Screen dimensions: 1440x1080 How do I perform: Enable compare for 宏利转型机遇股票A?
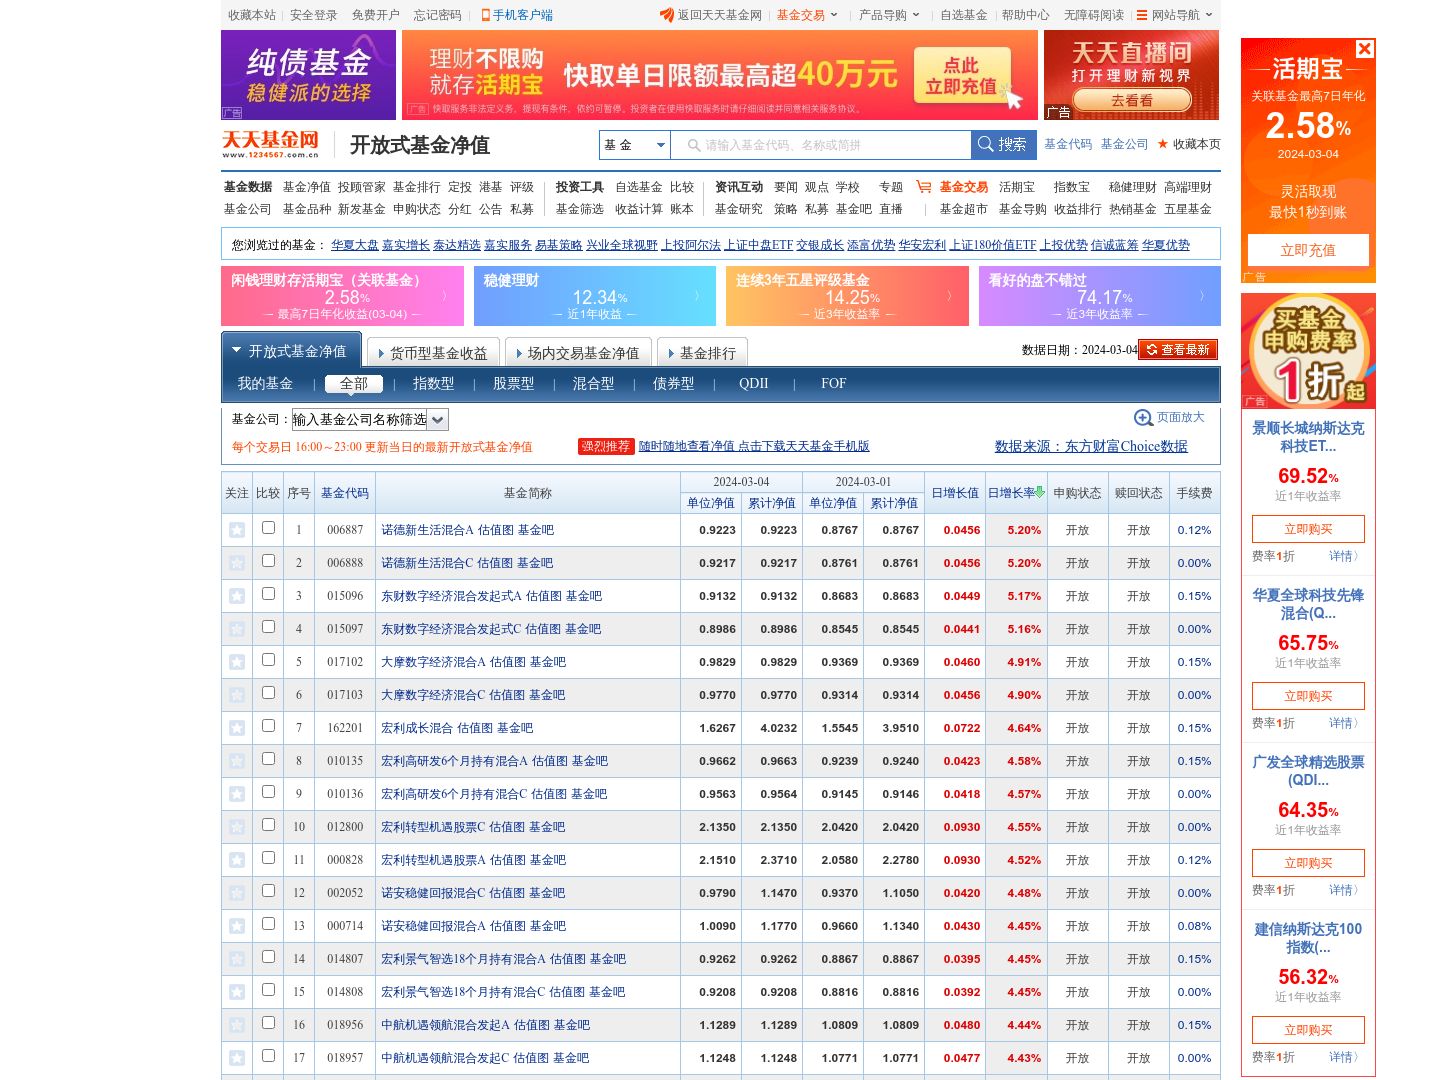click(x=268, y=858)
